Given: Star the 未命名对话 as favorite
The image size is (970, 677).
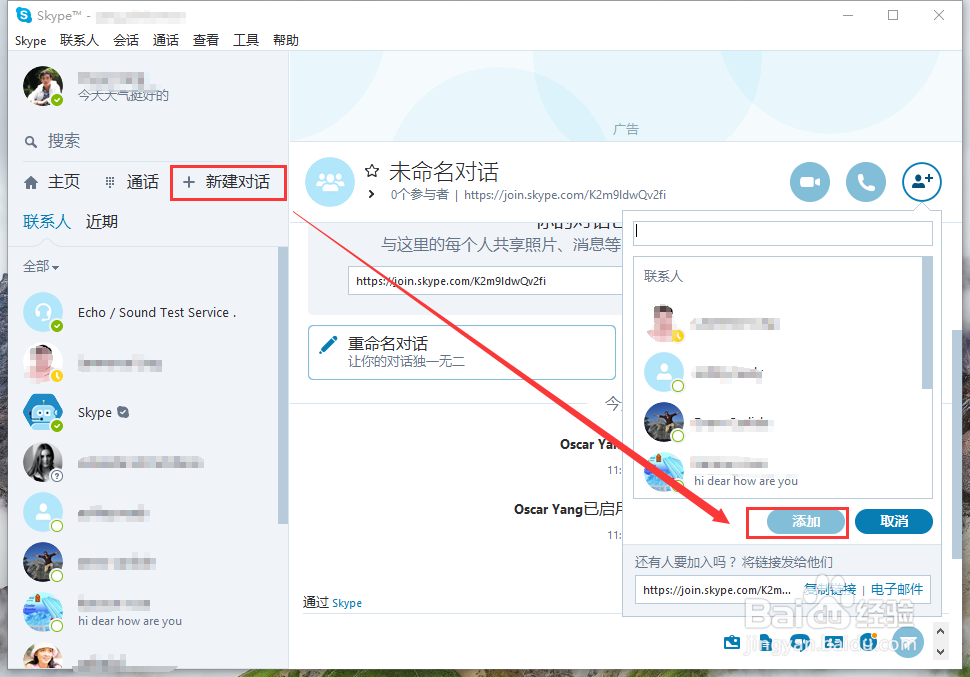Looking at the screenshot, I should point(372,171).
